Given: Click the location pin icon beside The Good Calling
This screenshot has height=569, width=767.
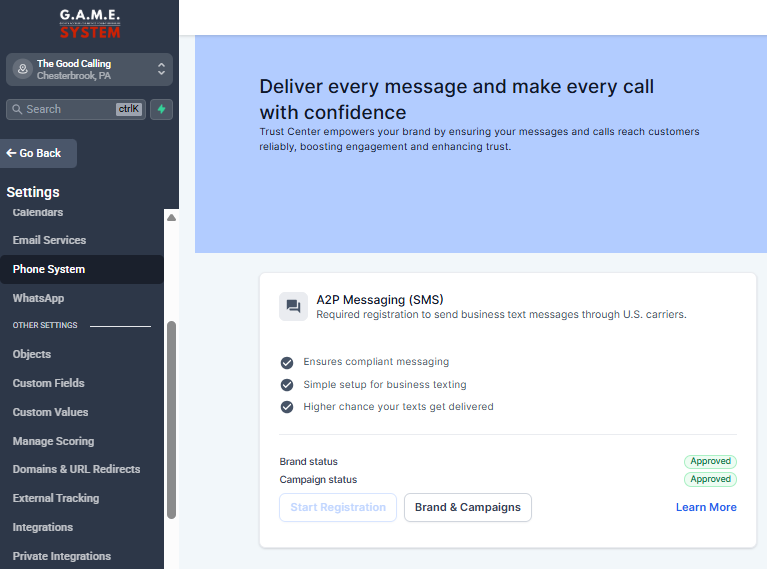Looking at the screenshot, I should click(x=23, y=69).
